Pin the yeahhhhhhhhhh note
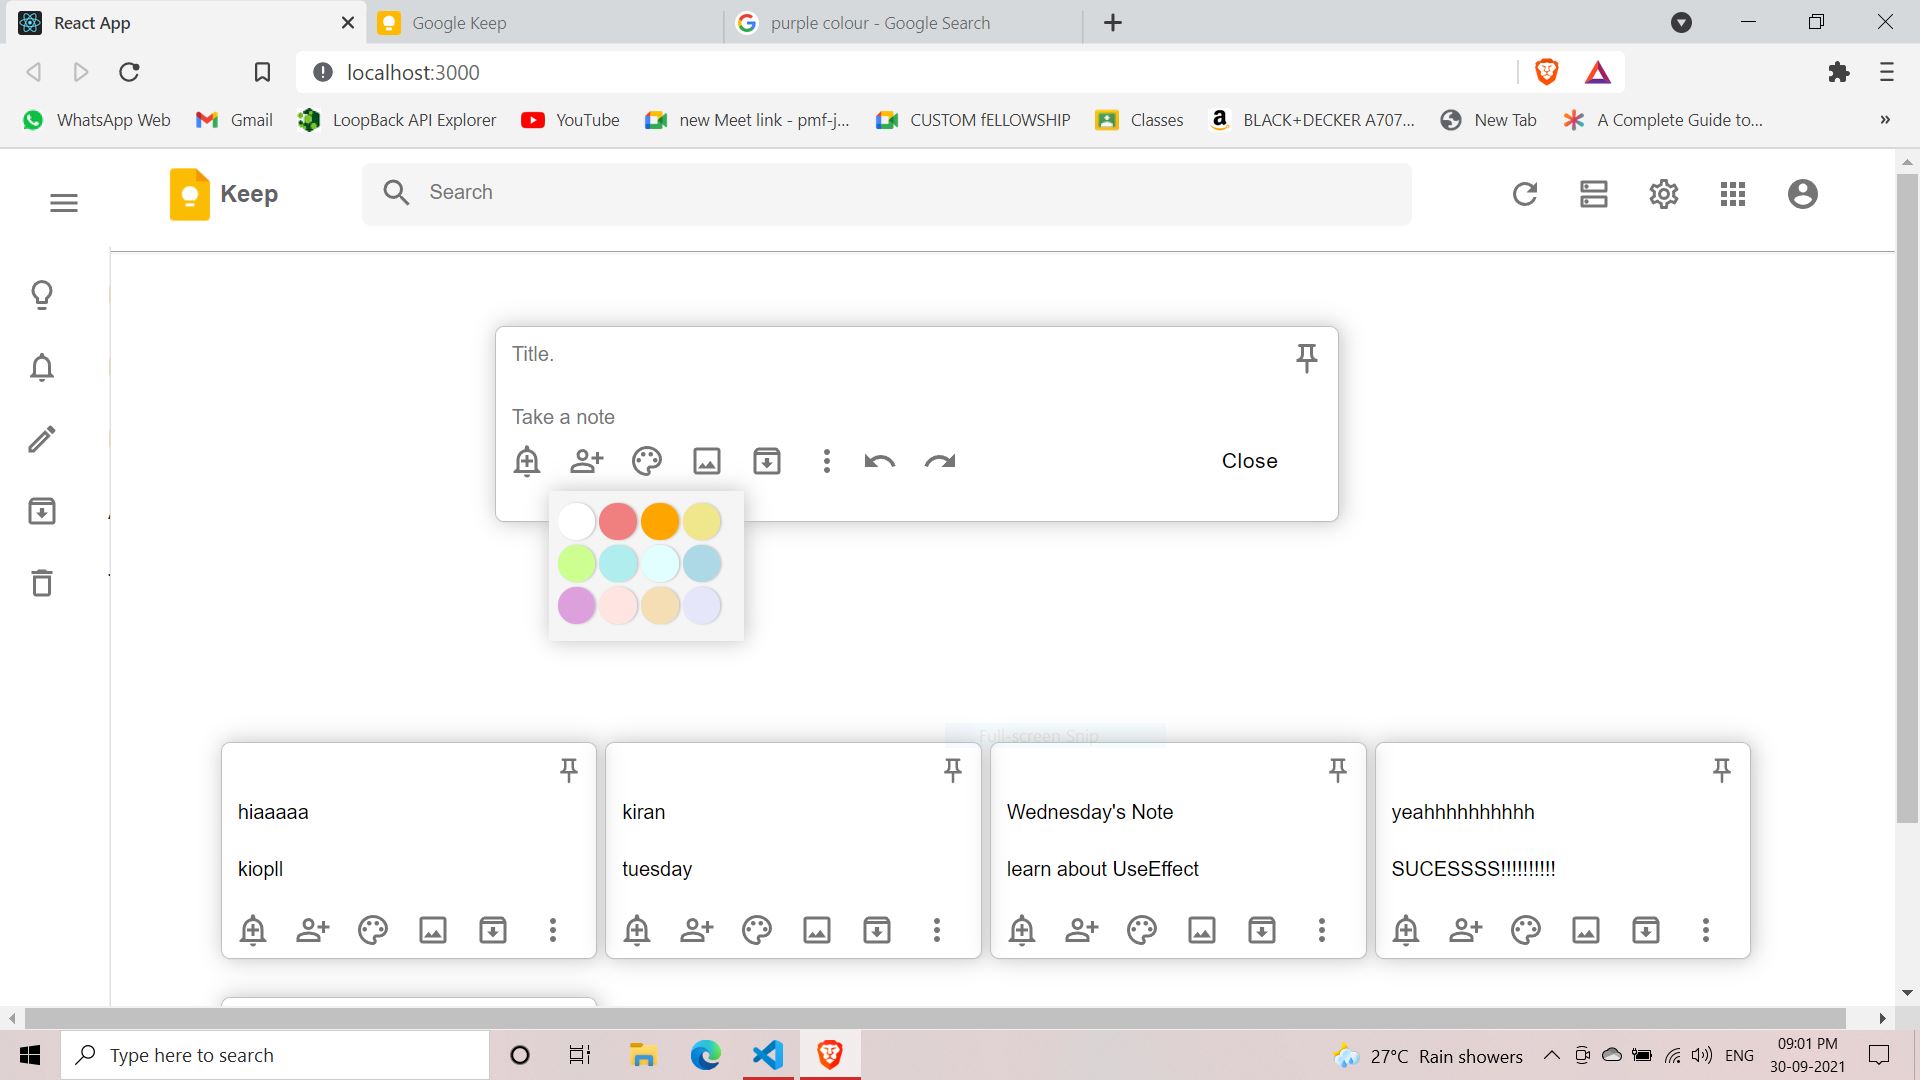1920x1080 pixels. 1721,769
